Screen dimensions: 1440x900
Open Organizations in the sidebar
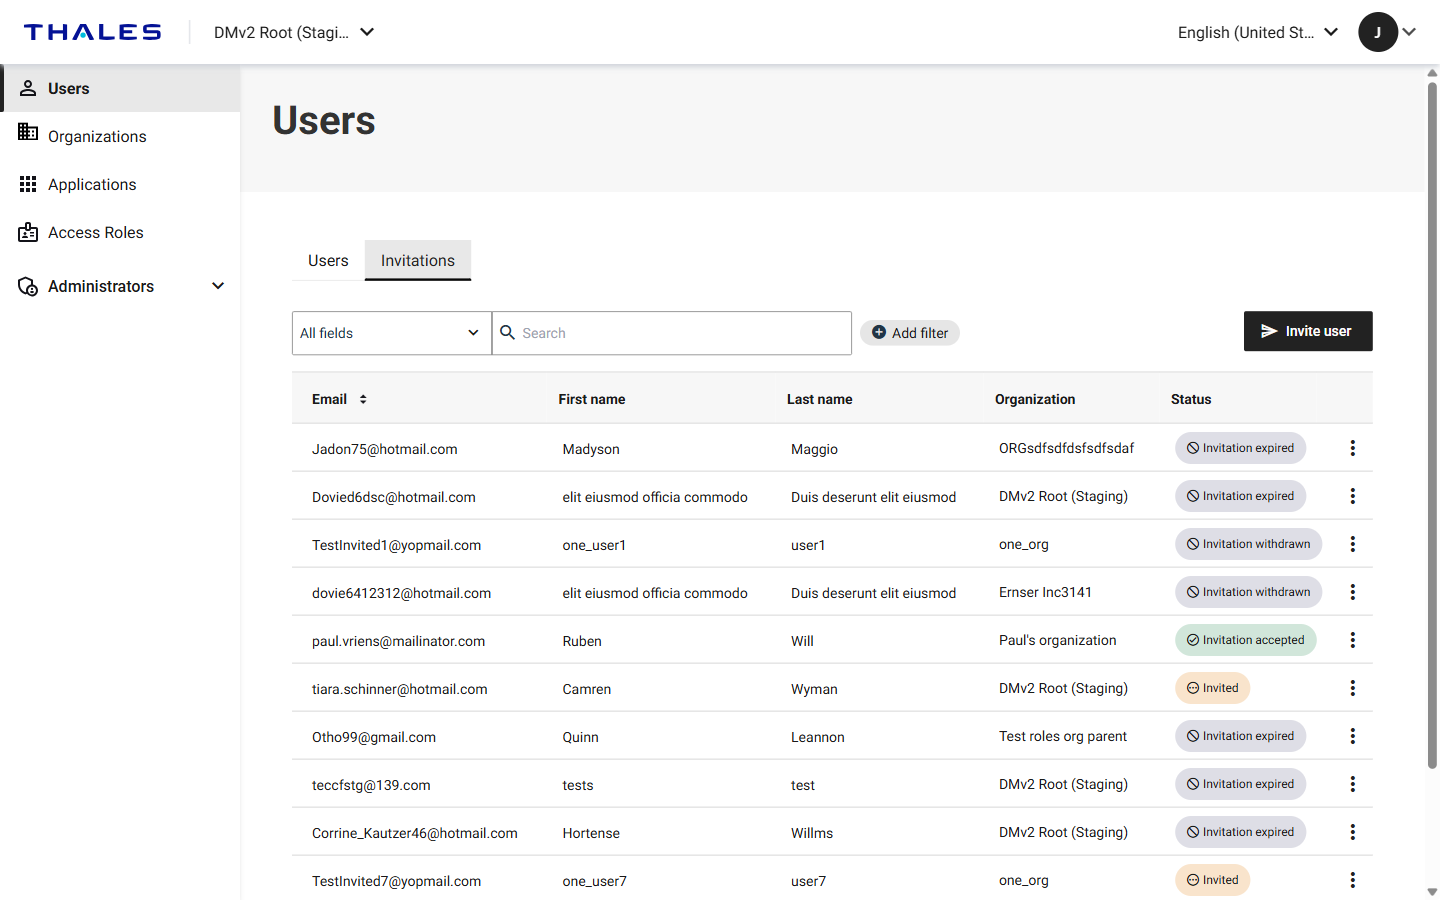[120, 136]
